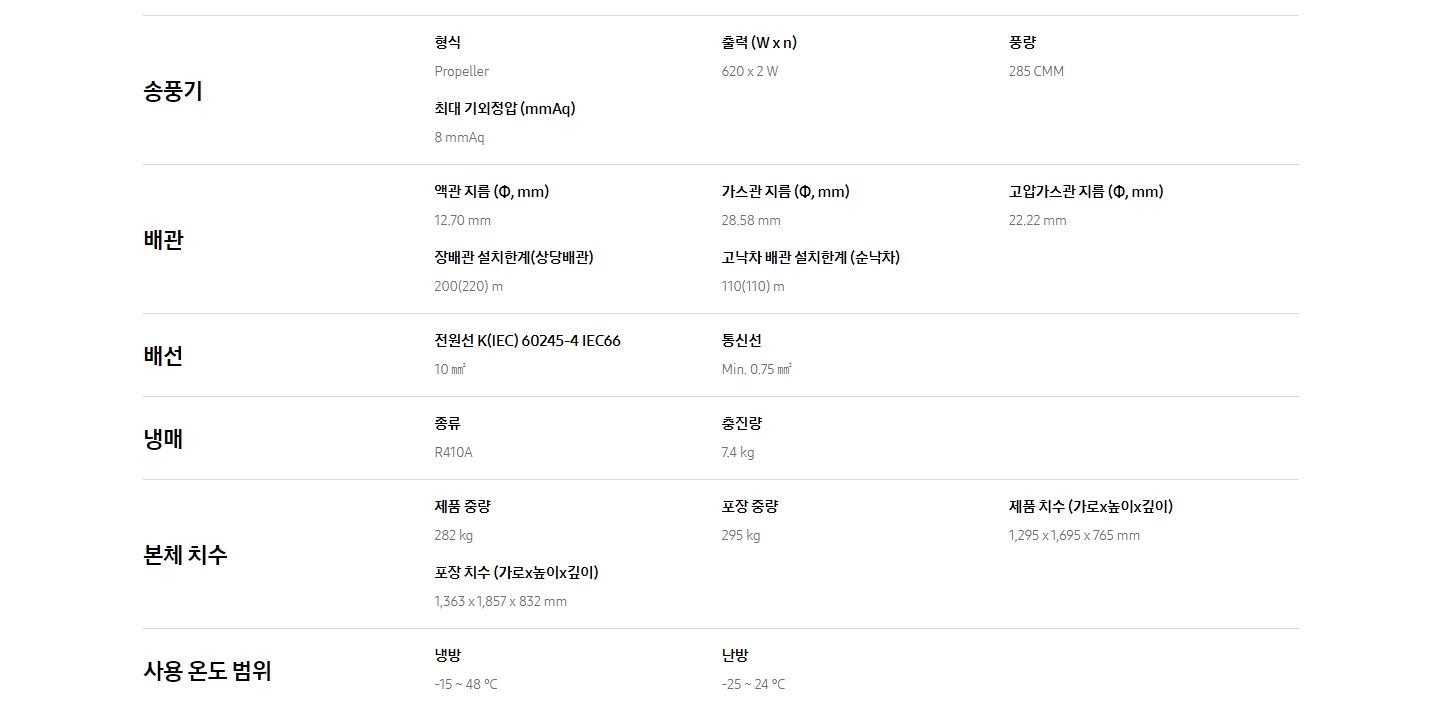
Task: Select the 200(220) m piping limit value
Action: coord(469,286)
